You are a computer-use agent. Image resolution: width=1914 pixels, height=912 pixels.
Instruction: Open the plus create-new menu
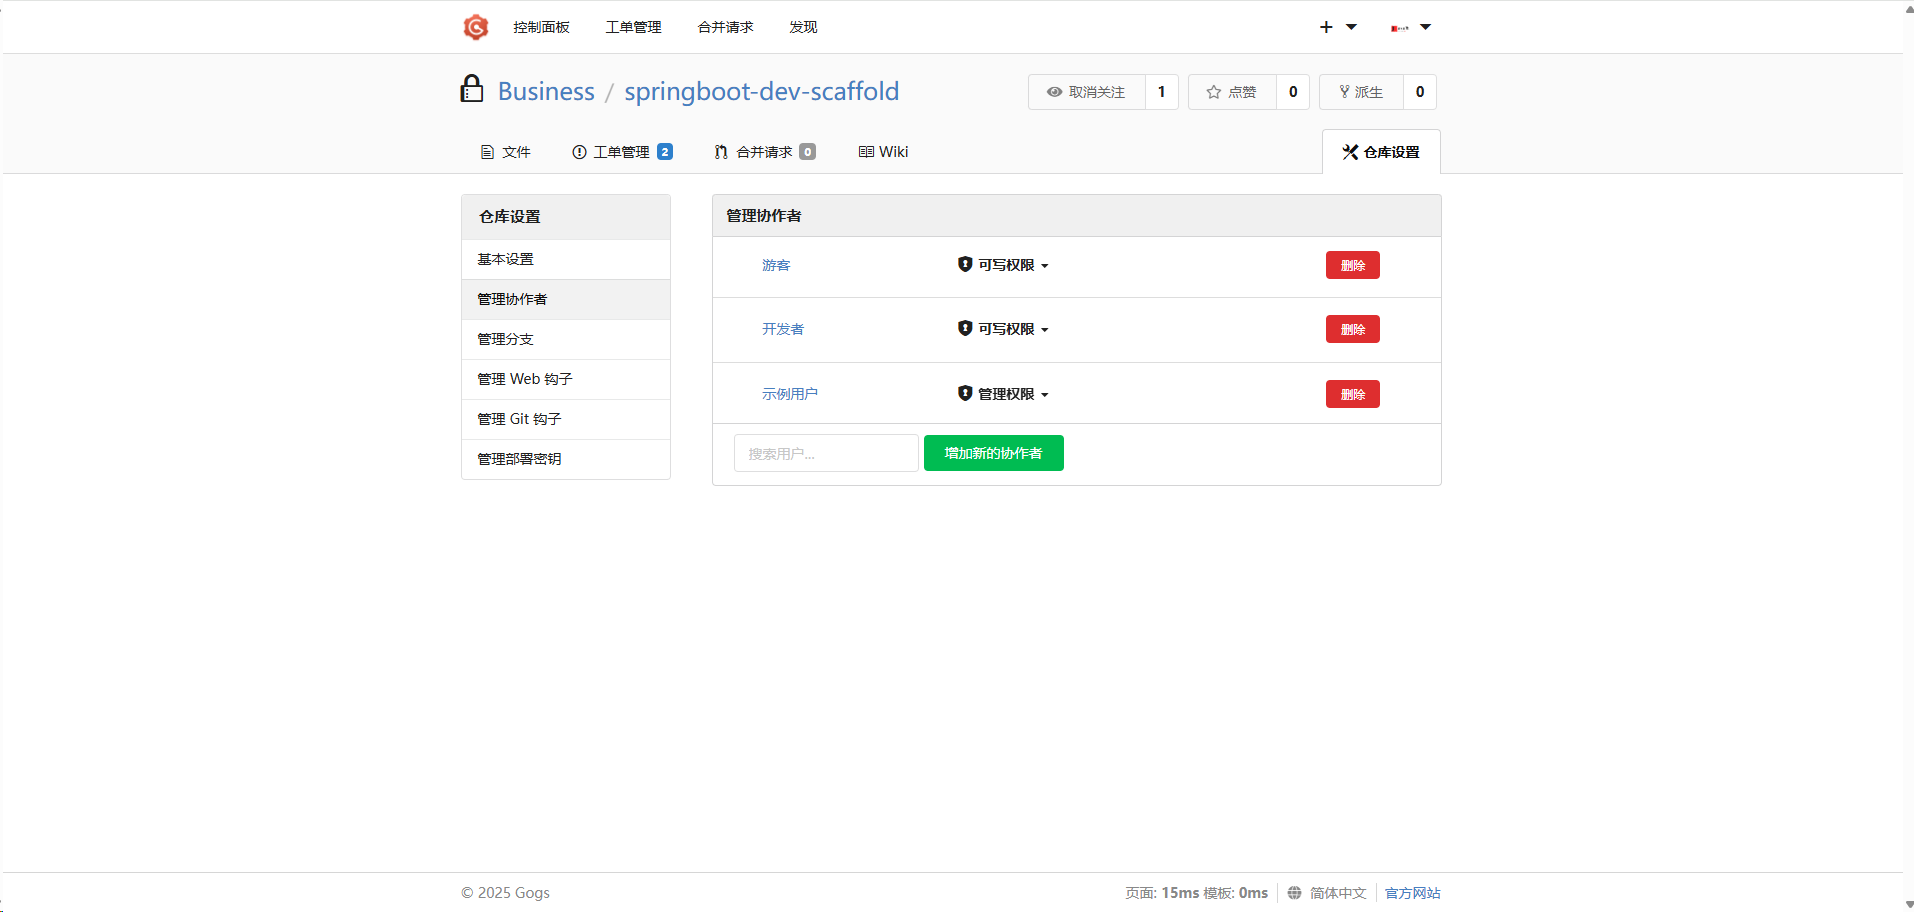(x=1337, y=27)
